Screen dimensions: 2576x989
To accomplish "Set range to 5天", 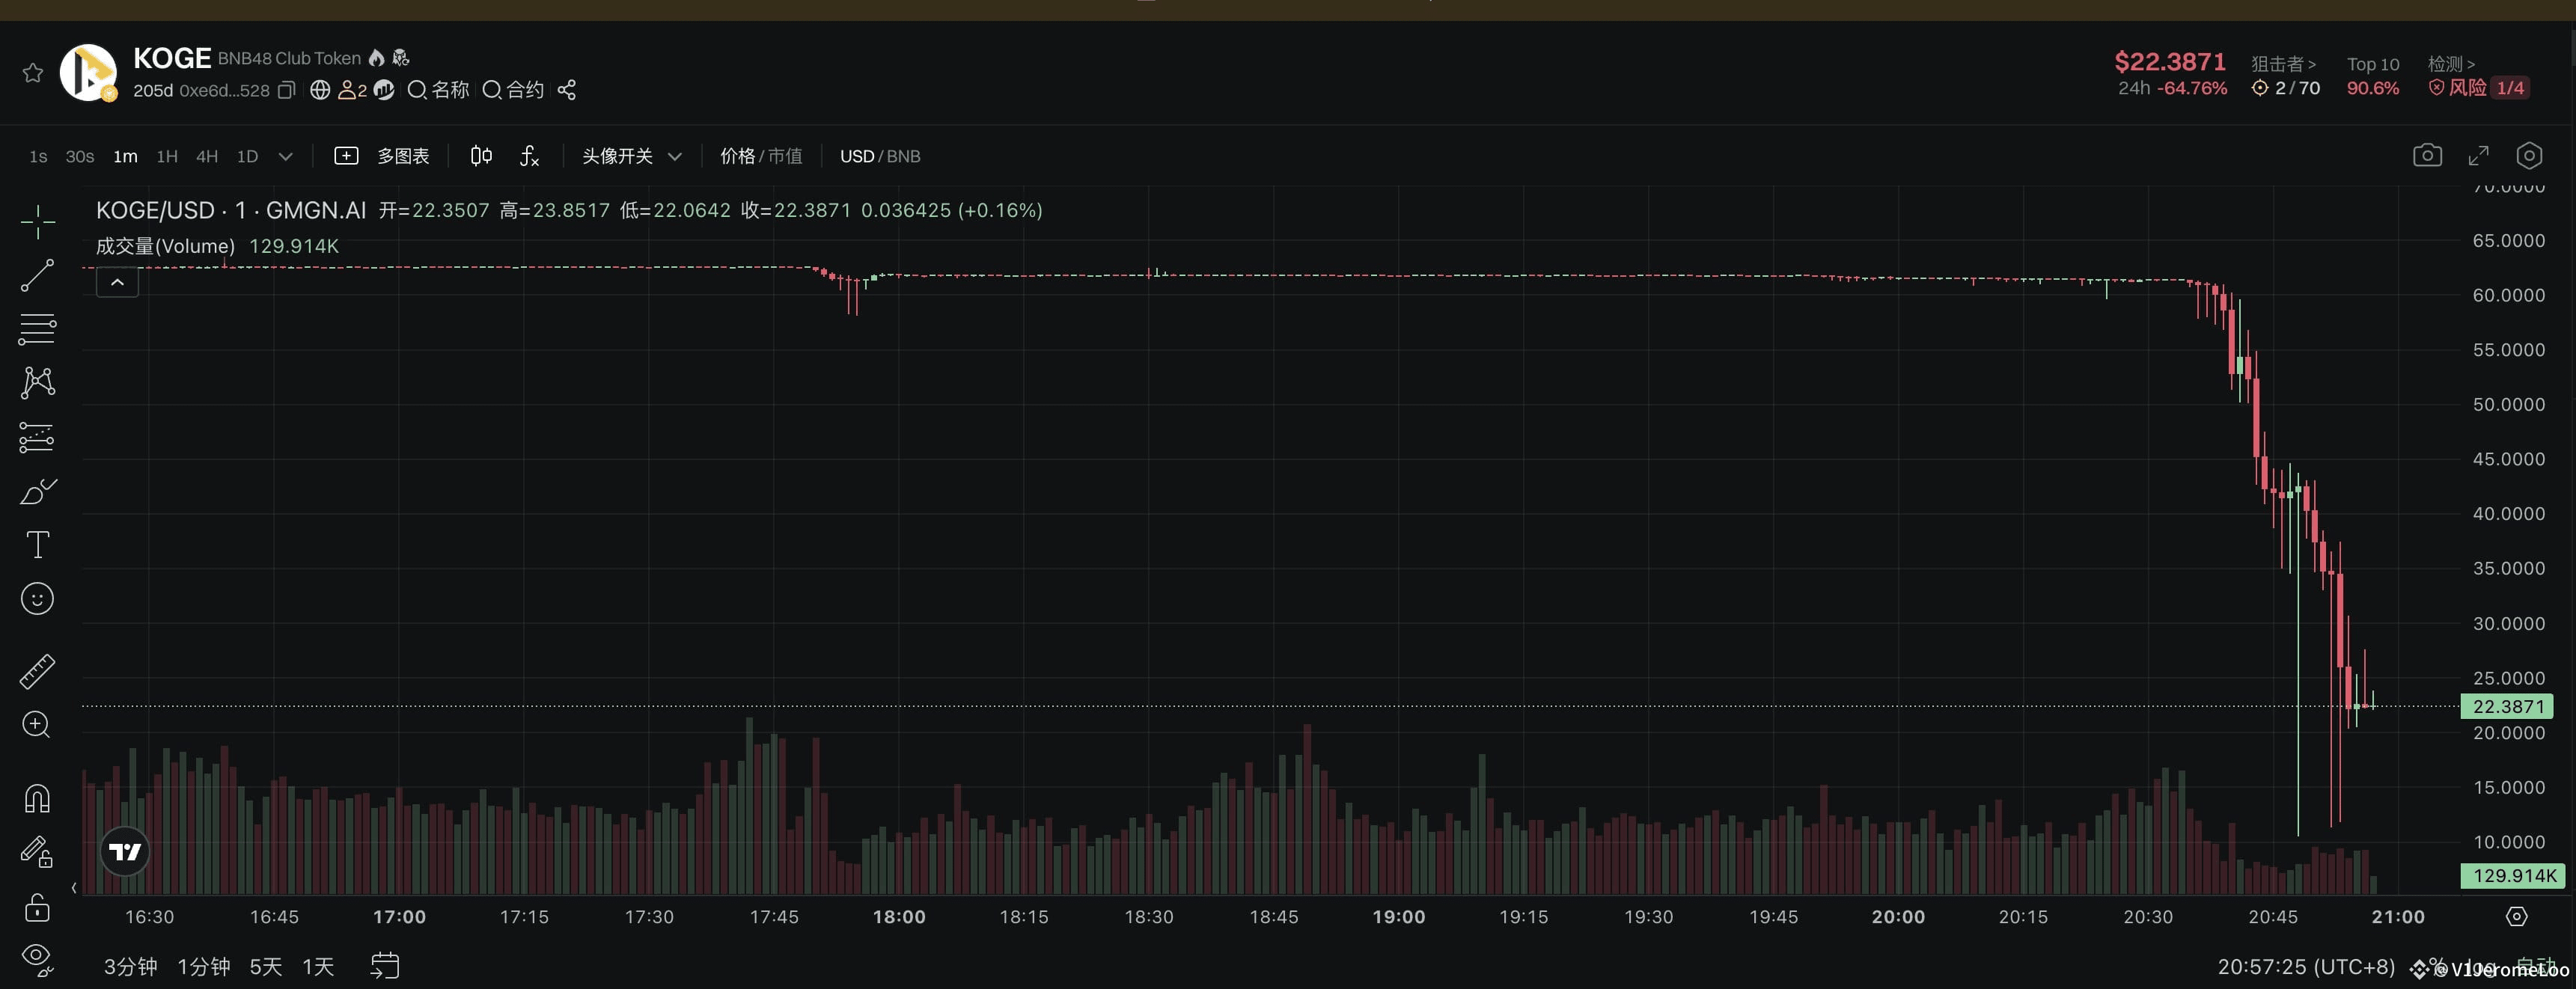I will 266,966.
